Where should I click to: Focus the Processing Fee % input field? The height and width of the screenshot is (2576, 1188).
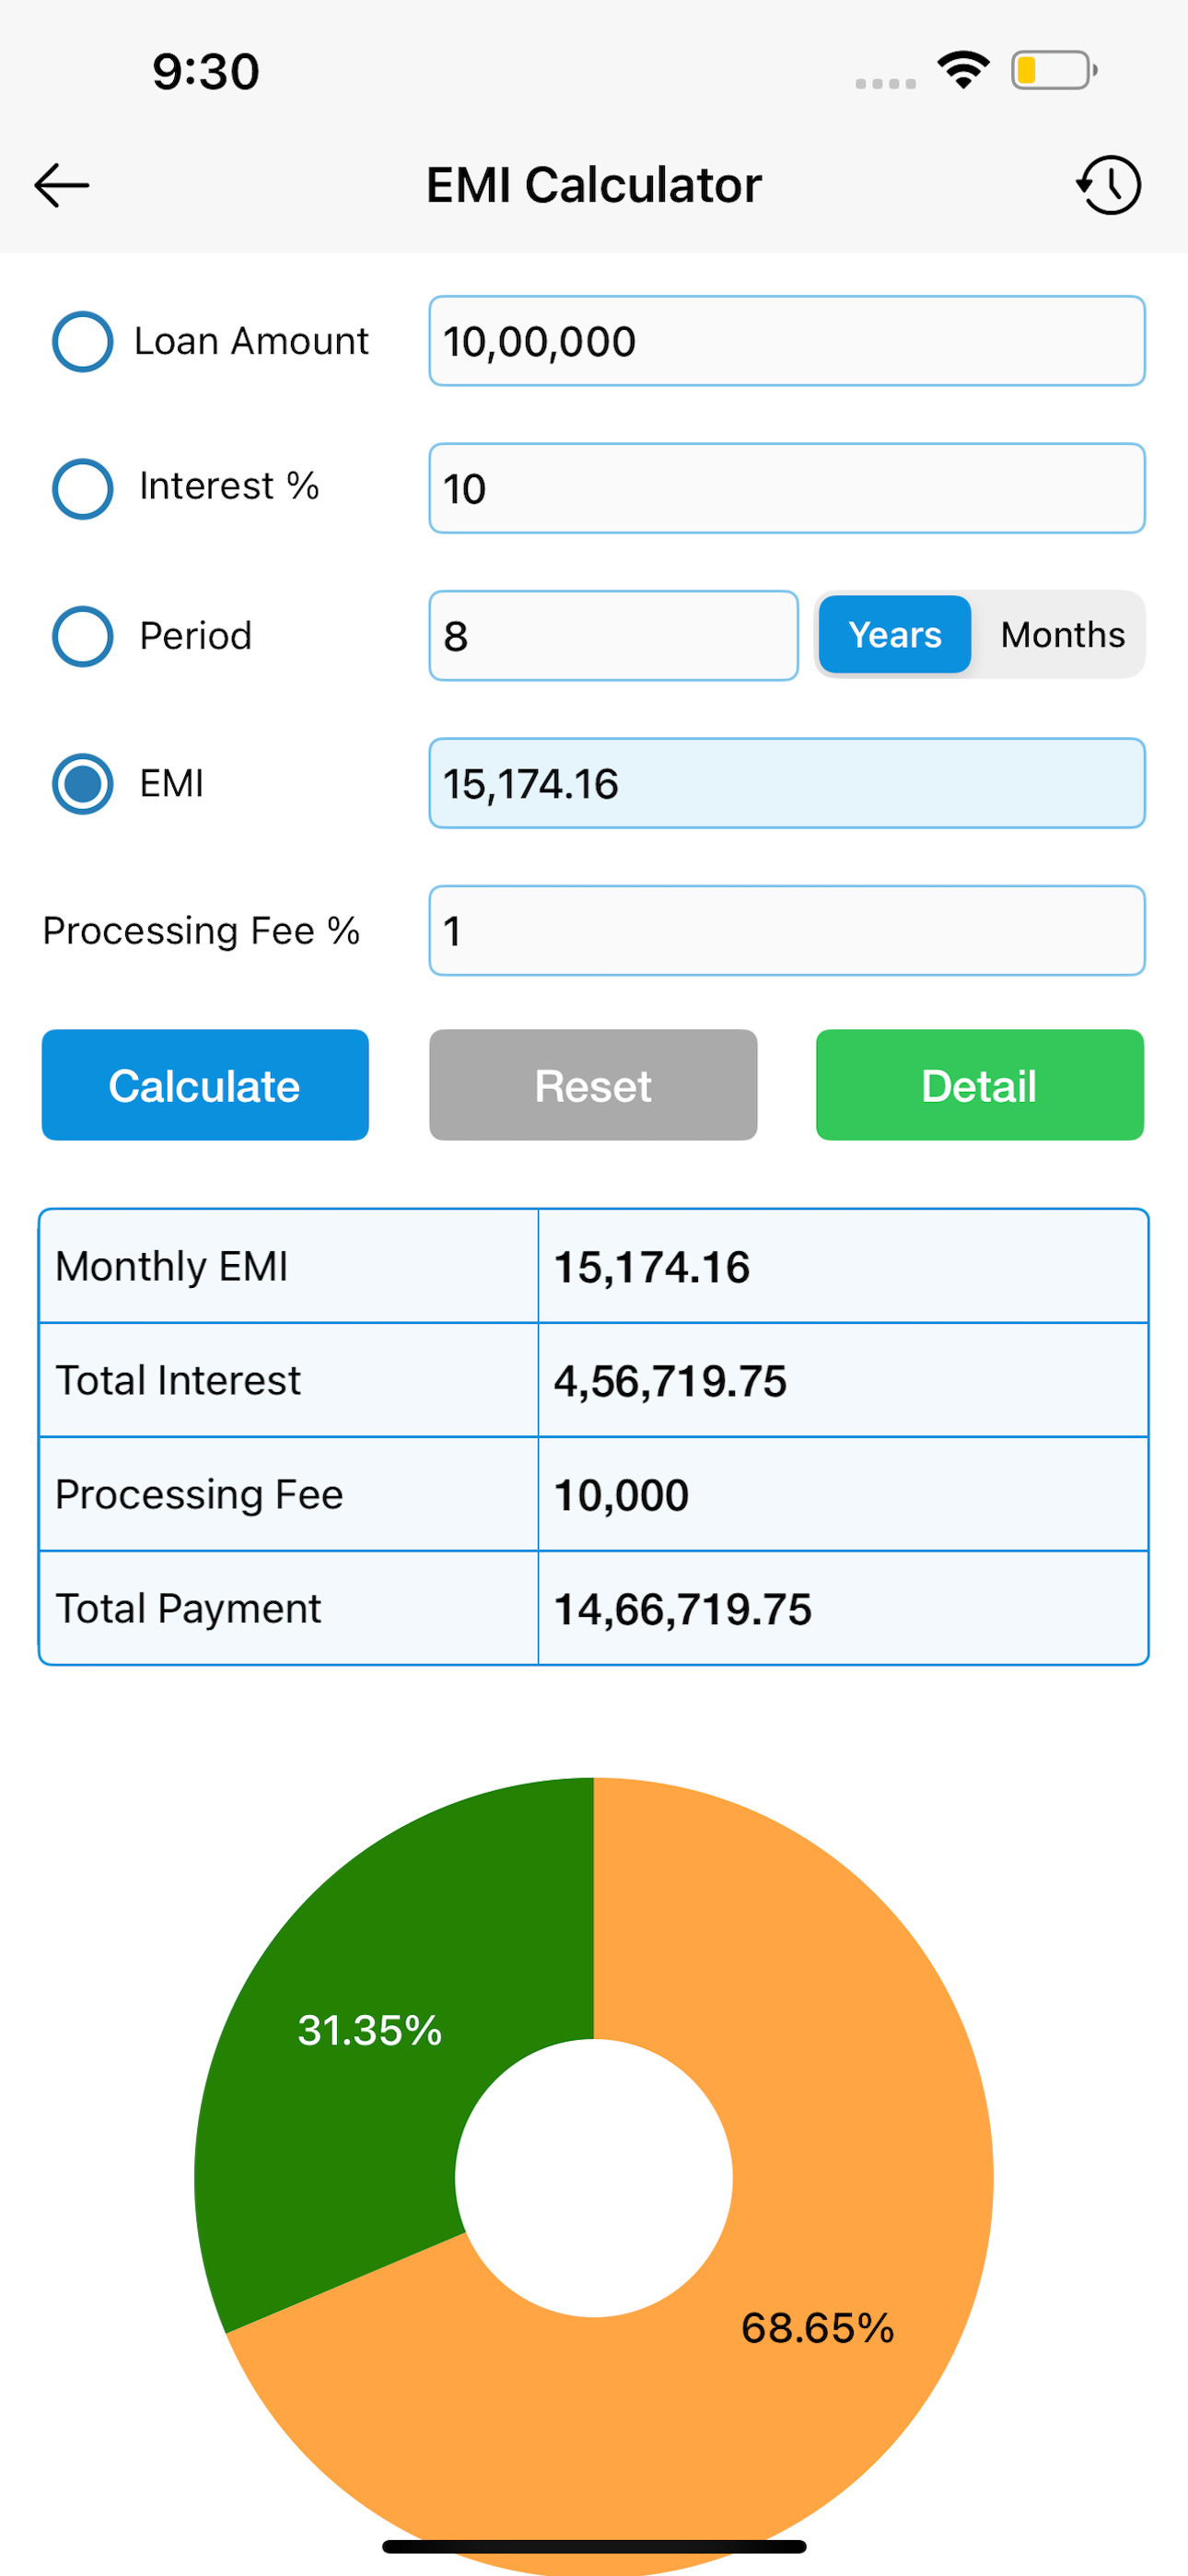click(787, 930)
